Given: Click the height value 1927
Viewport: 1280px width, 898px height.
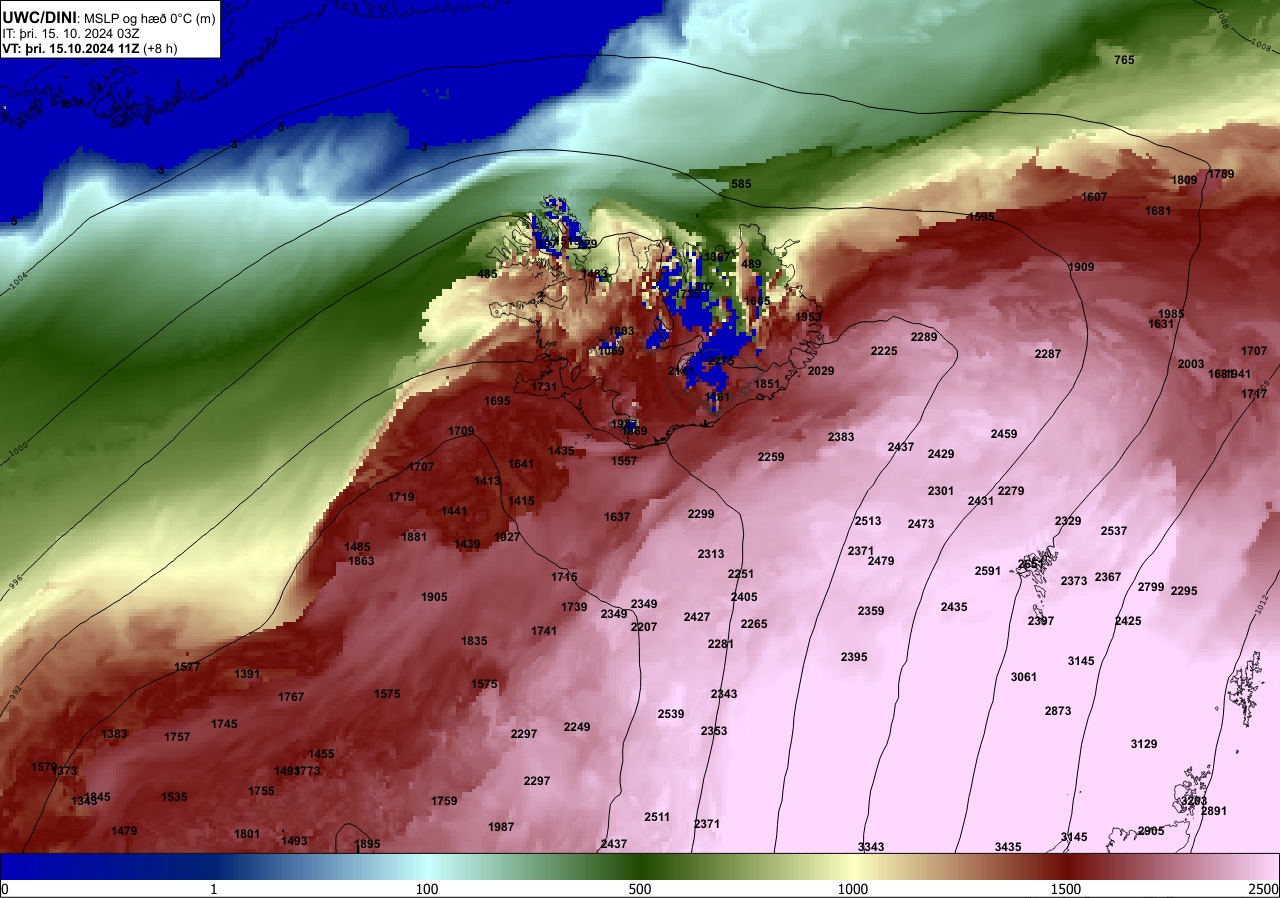Looking at the screenshot, I should pos(507,537).
